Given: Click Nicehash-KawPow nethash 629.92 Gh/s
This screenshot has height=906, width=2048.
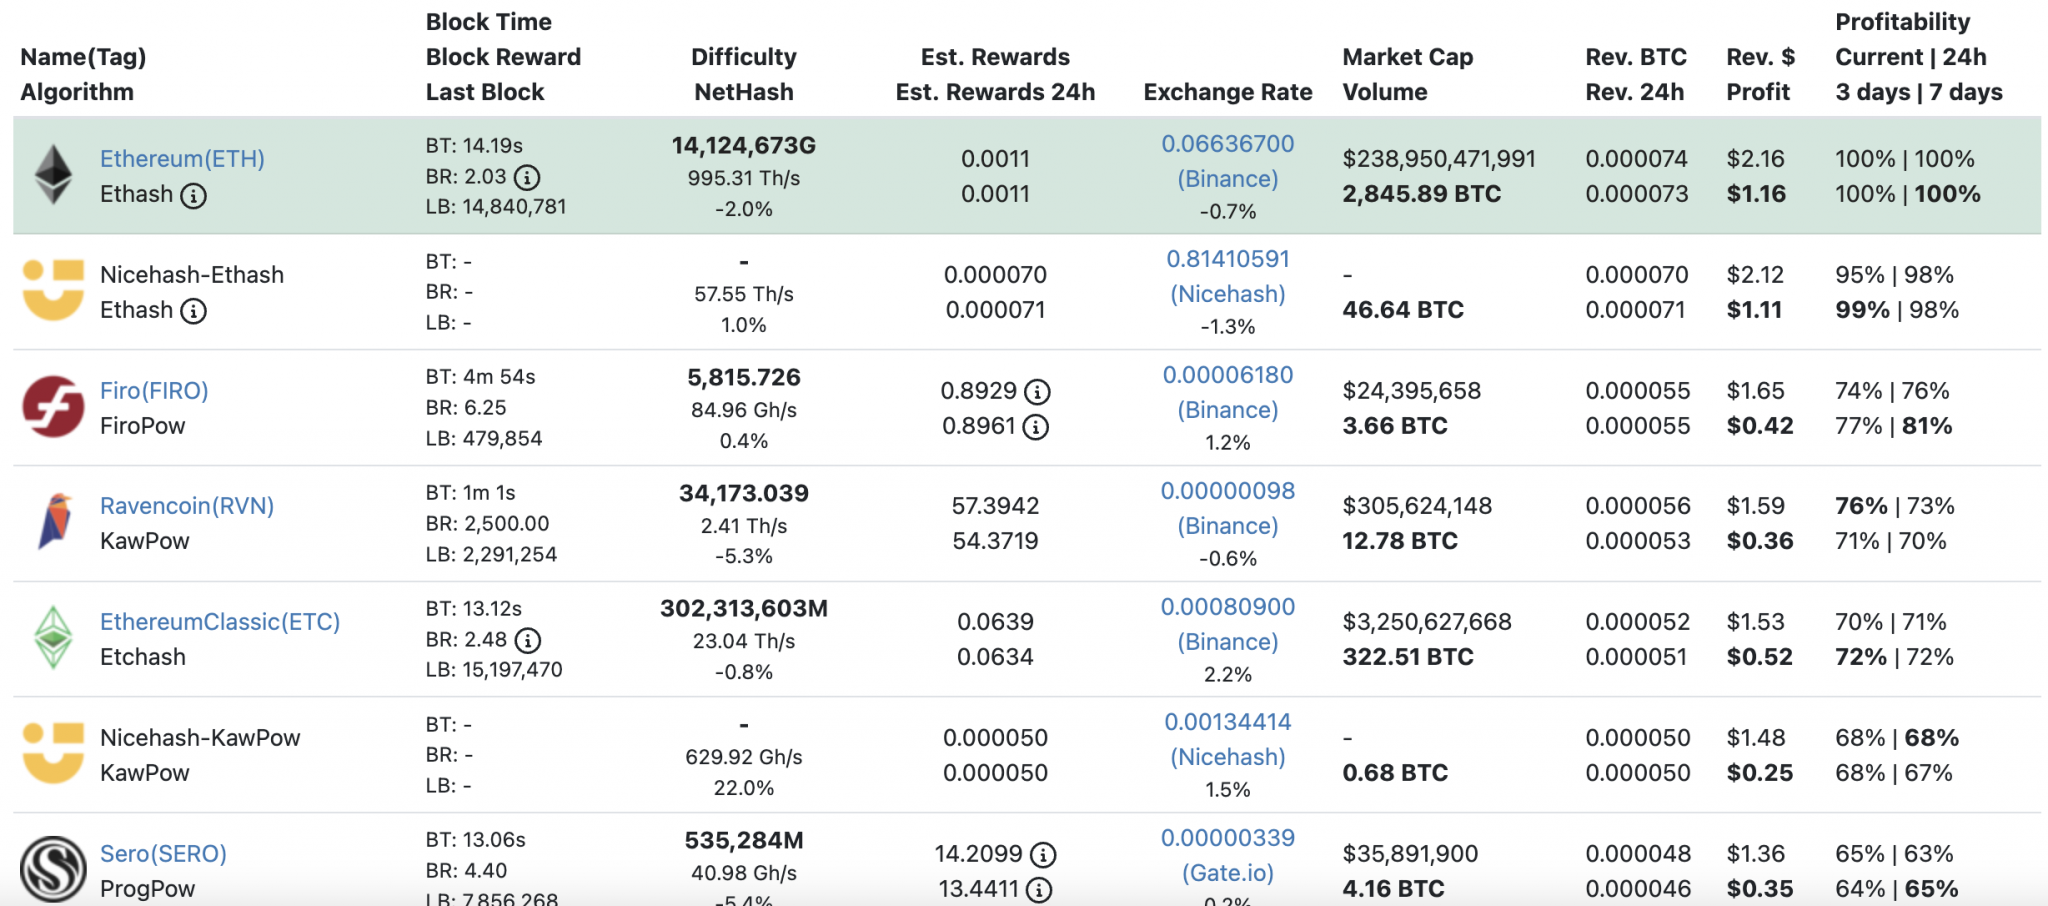Looking at the screenshot, I should tap(744, 757).
